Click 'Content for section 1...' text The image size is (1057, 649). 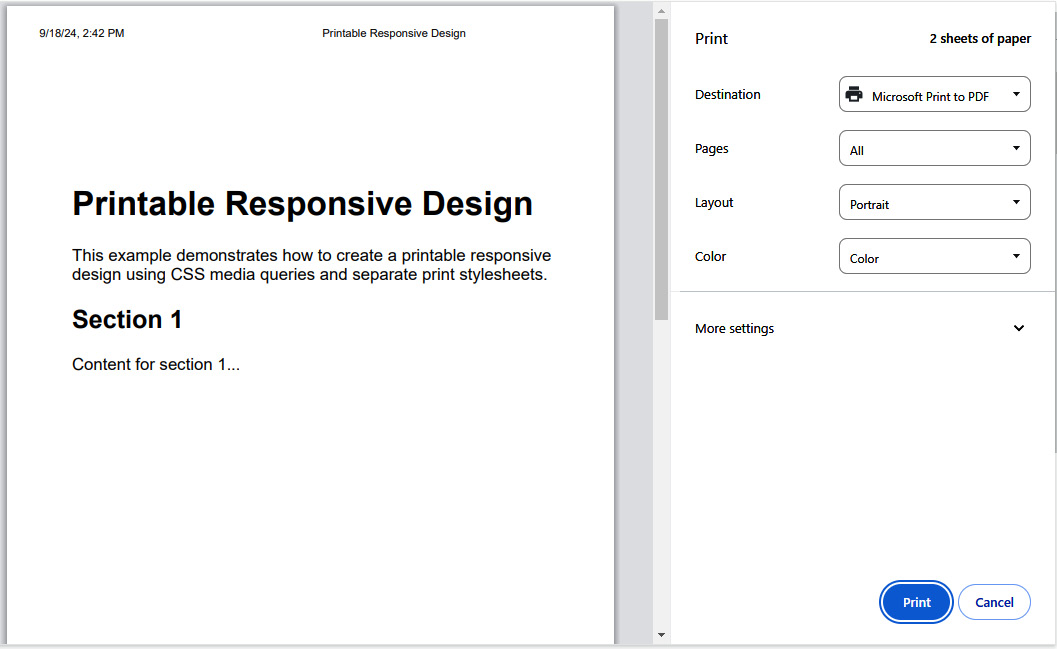click(x=156, y=365)
